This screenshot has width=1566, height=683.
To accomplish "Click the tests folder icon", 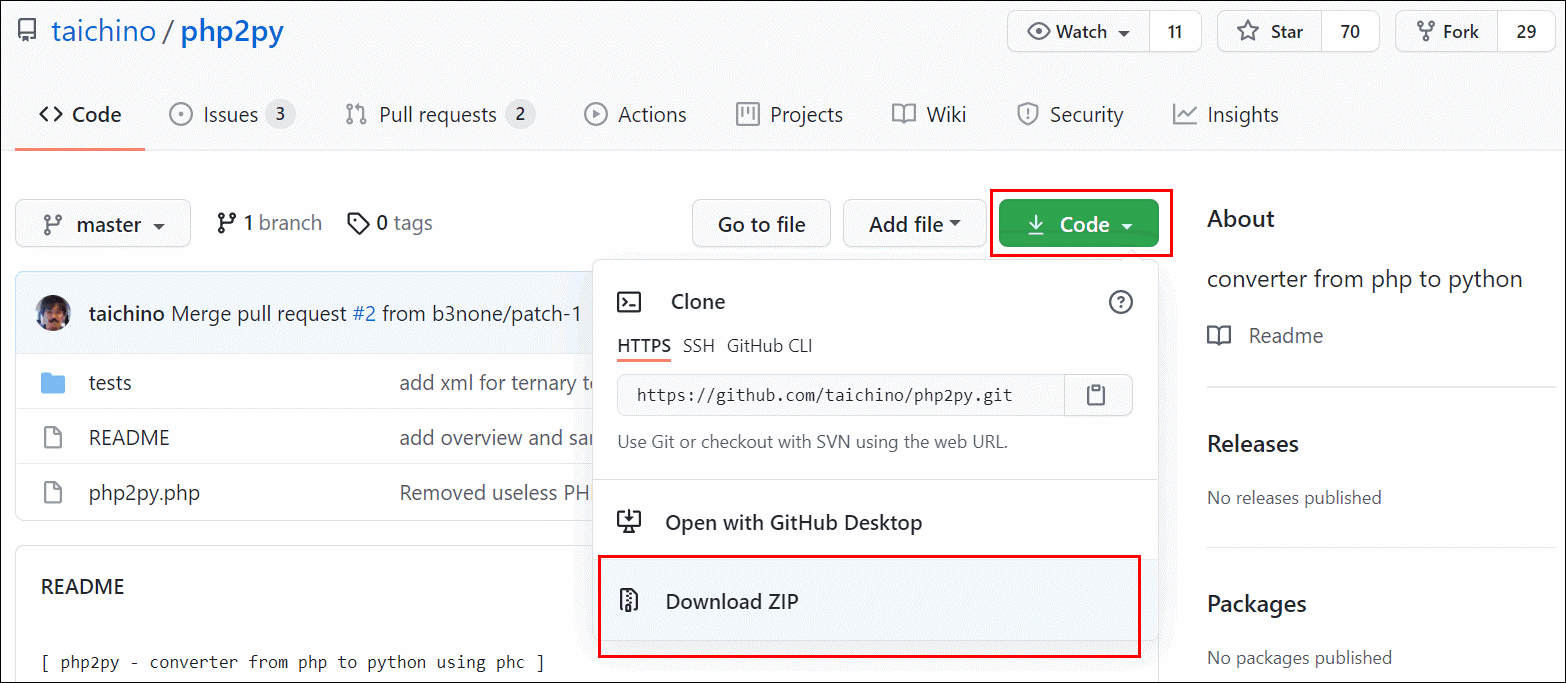I will pyautogui.click(x=53, y=383).
